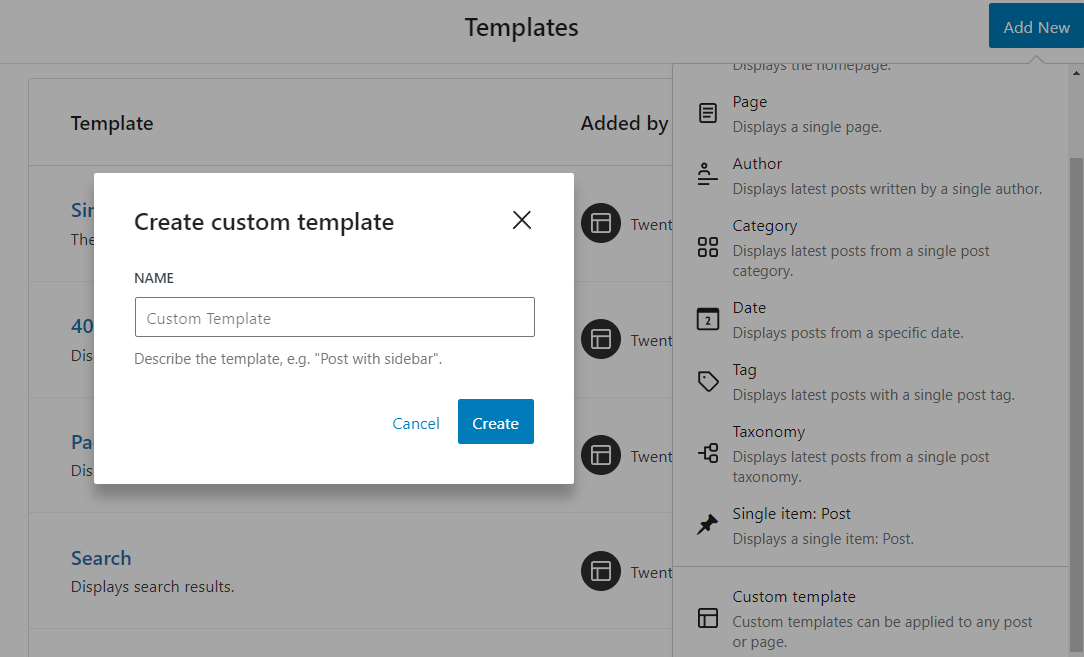Select Custom template from the Add New menu
This screenshot has height=657, width=1084.
point(794,596)
